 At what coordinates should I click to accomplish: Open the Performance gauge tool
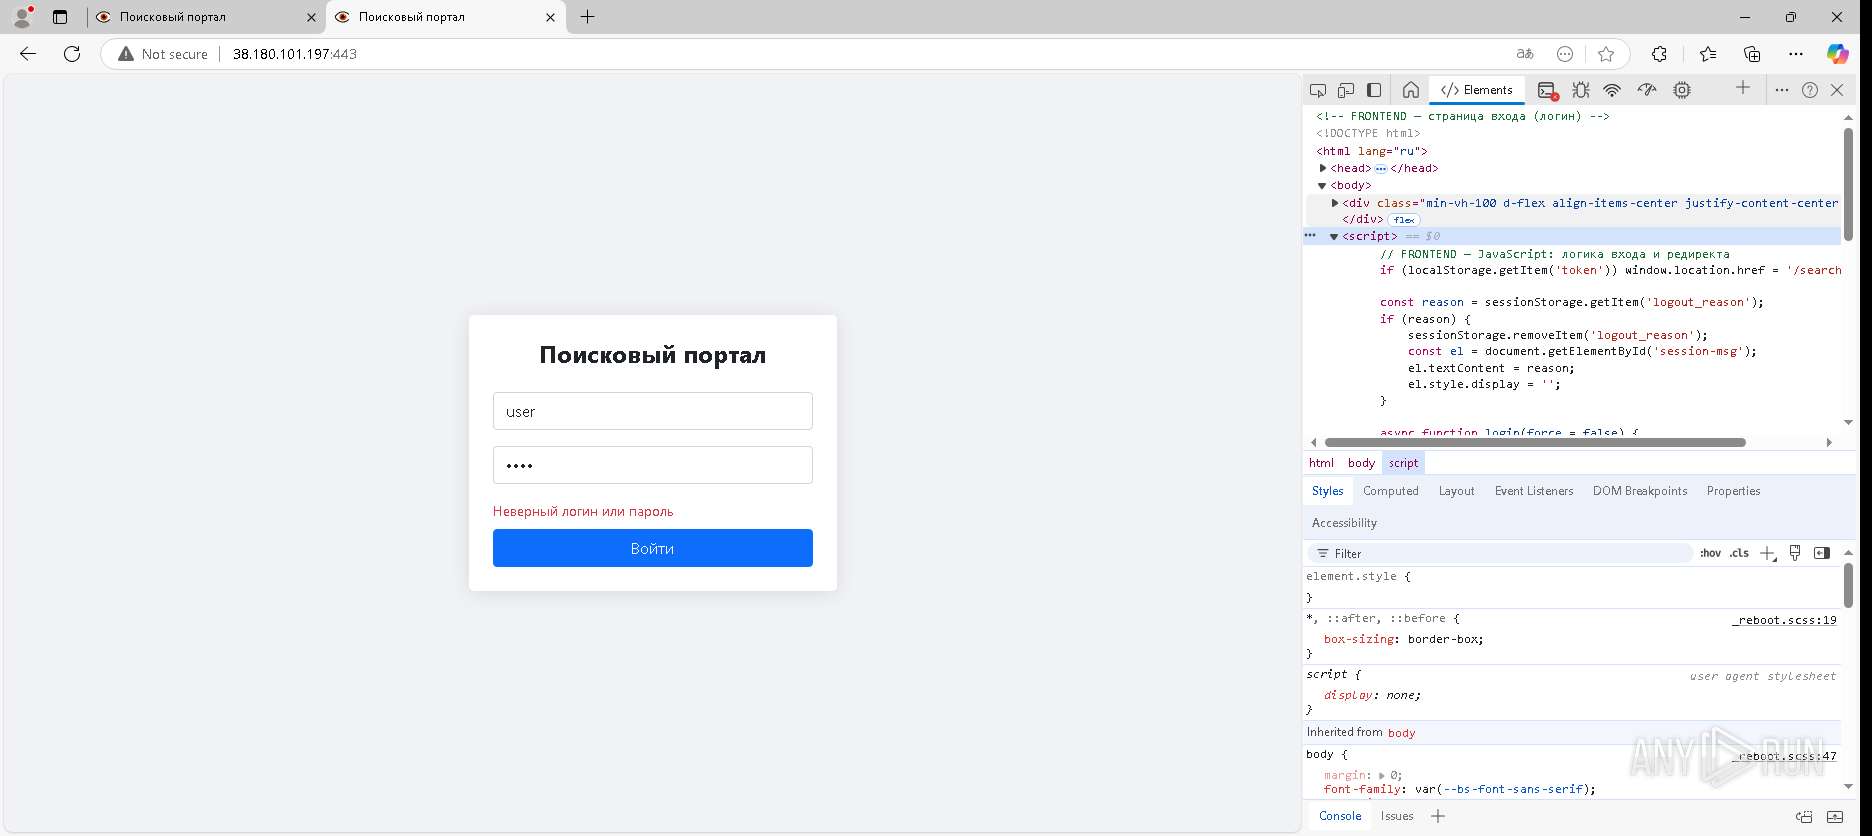click(1647, 90)
